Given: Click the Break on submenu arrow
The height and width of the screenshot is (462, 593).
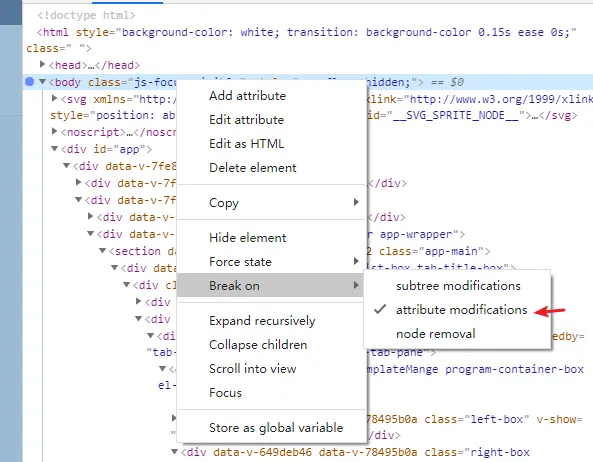Looking at the screenshot, I should click(x=356, y=285).
